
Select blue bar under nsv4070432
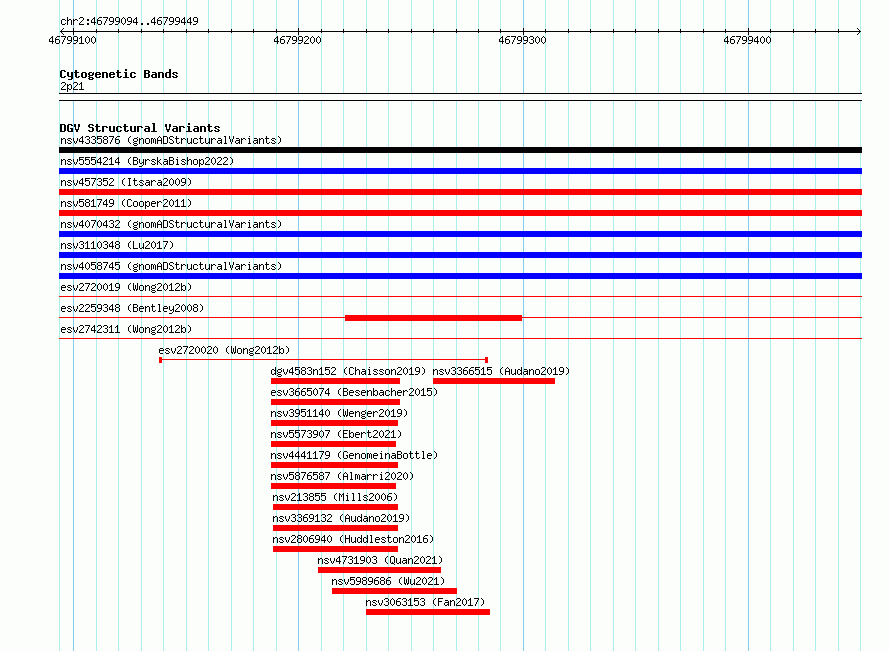coord(460,234)
